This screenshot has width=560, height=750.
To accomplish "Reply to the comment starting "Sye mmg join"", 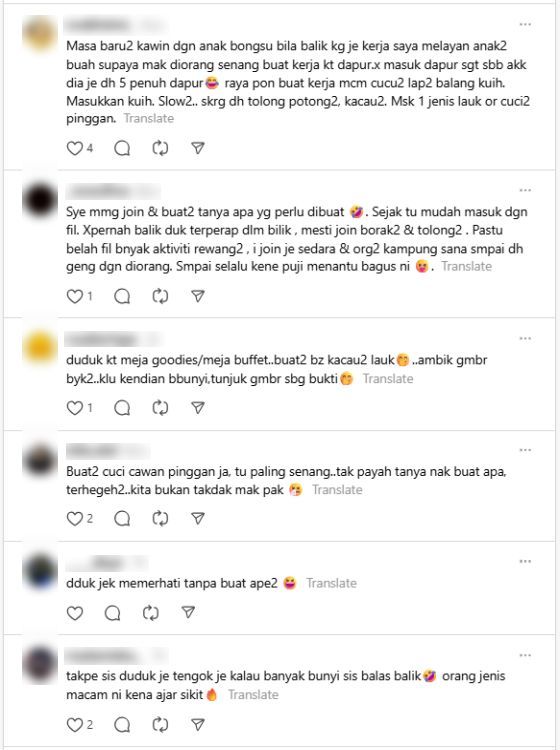I will point(122,297).
